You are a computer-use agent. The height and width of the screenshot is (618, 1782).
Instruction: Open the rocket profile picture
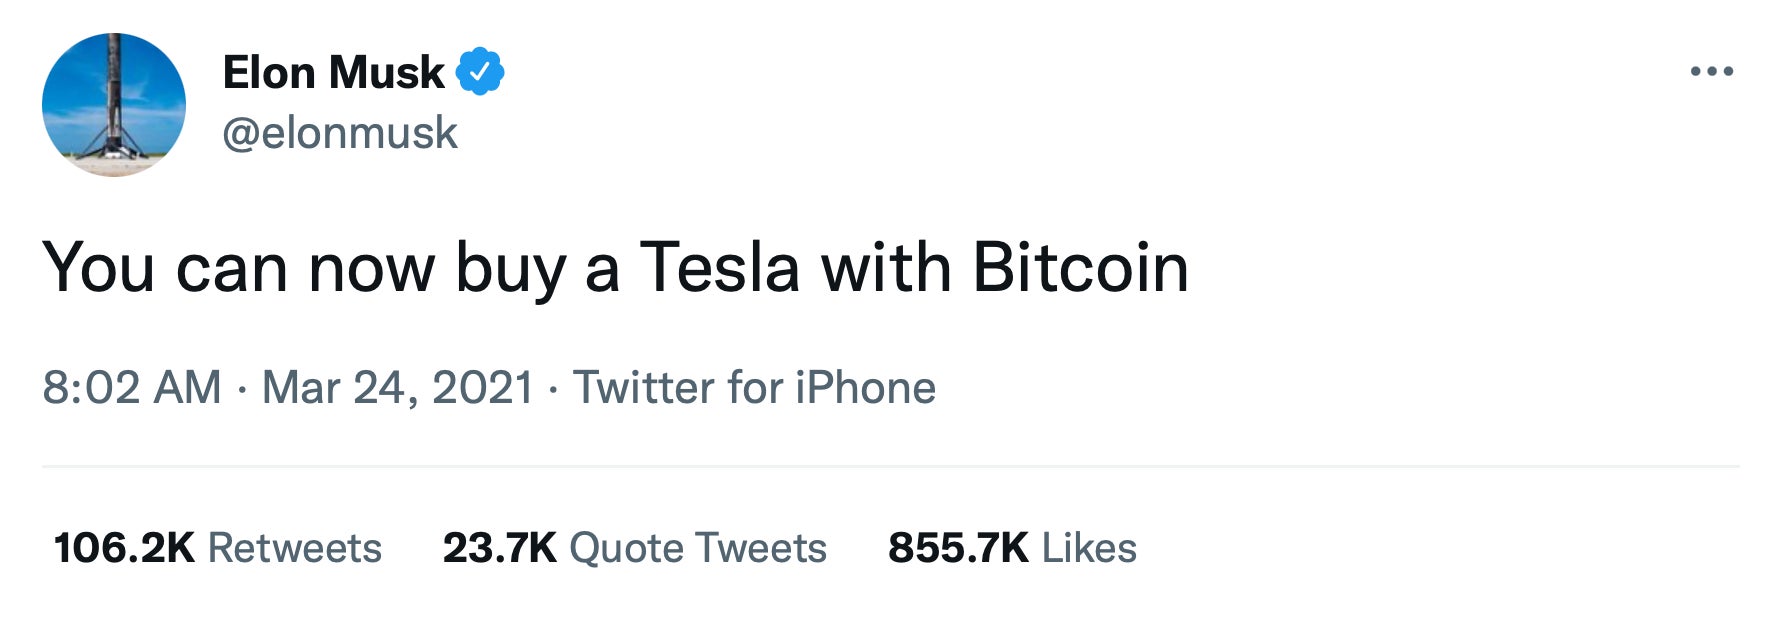tap(114, 105)
